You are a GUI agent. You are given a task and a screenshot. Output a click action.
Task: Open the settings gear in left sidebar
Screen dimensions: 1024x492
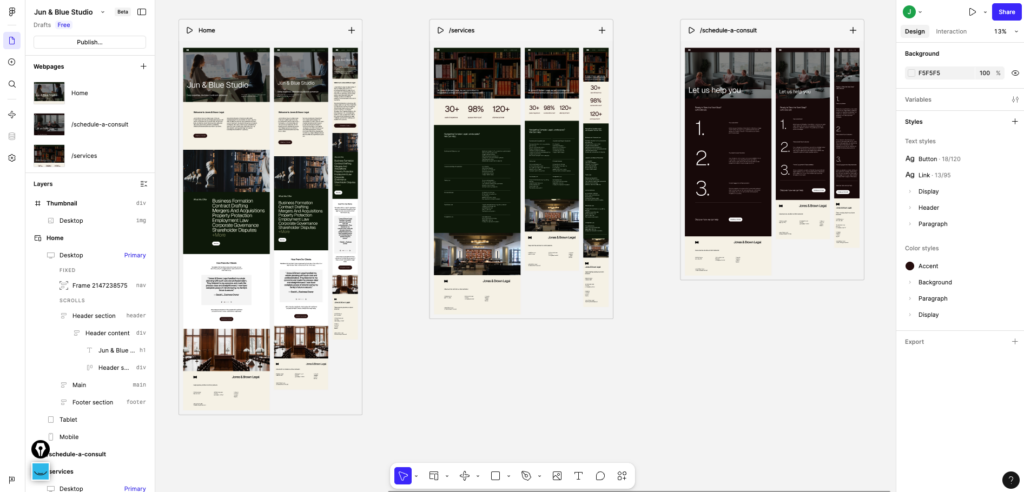pos(12,158)
